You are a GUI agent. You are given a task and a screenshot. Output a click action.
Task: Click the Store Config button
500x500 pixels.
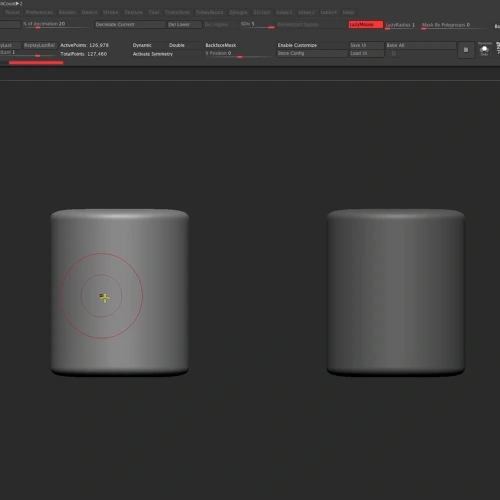pyautogui.click(x=312, y=53)
